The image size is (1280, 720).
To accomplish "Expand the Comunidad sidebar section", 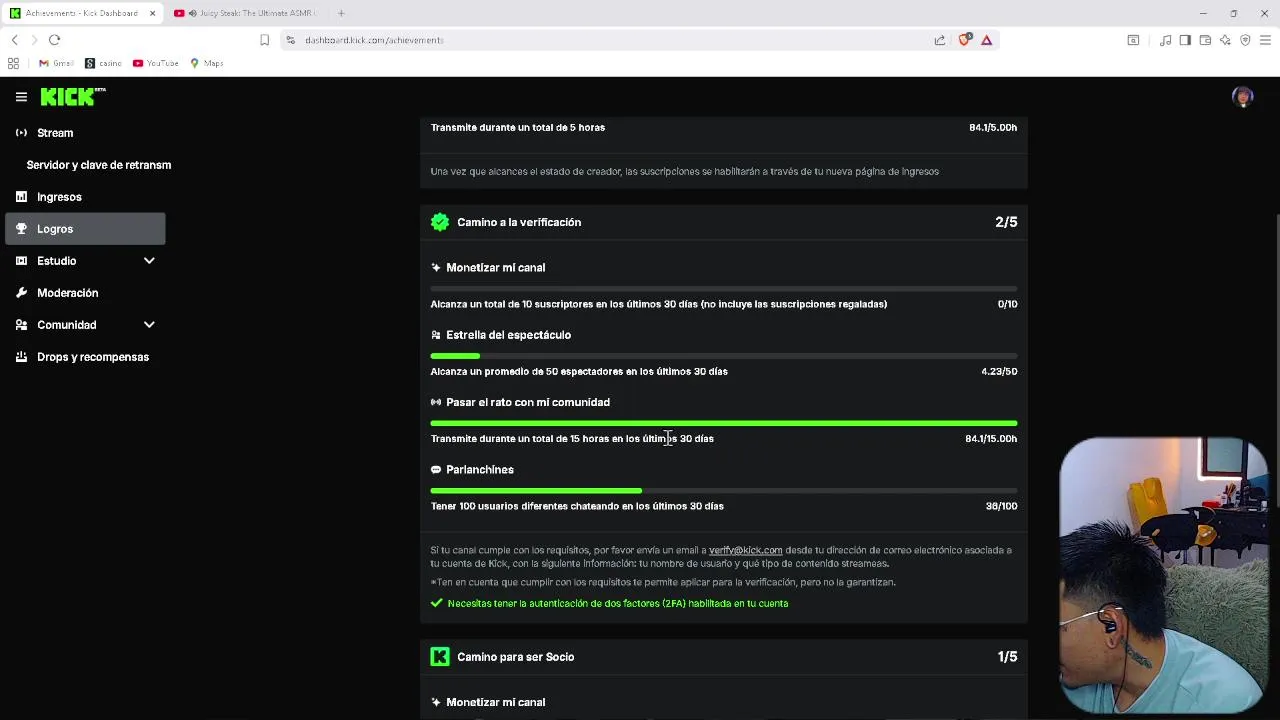I will (149, 325).
